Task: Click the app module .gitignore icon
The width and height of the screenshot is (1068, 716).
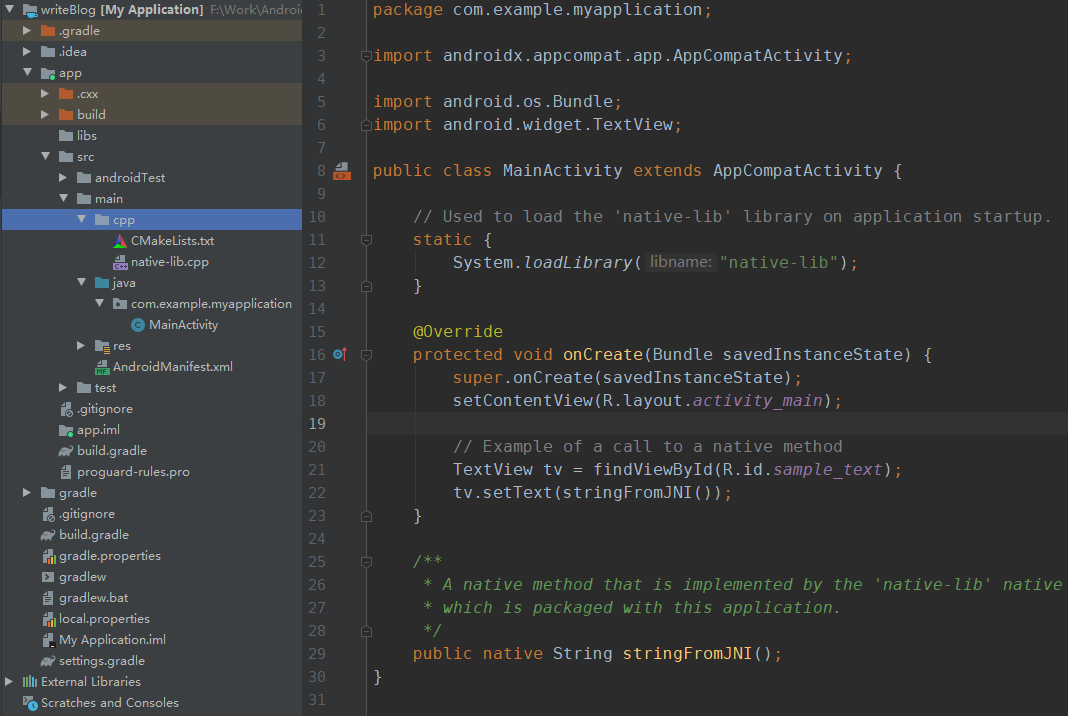Action: pyautogui.click(x=66, y=409)
